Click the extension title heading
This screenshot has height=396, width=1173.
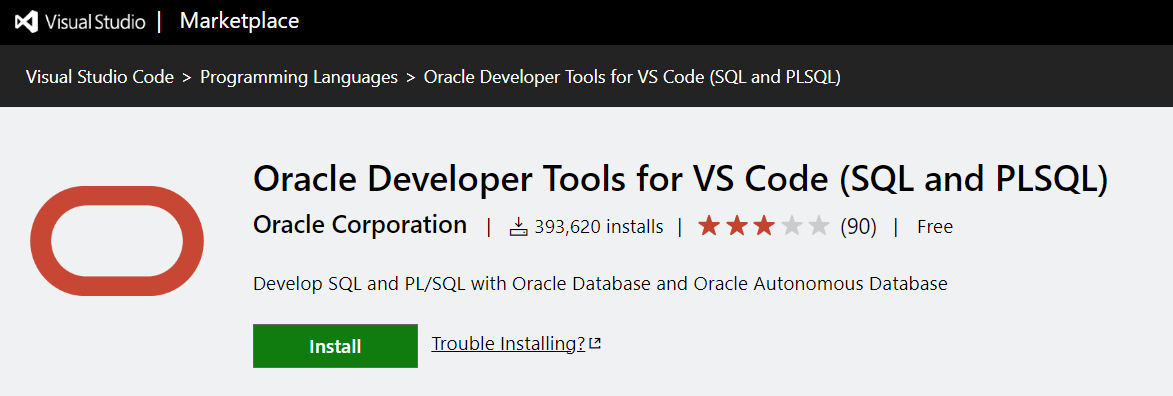[680, 181]
